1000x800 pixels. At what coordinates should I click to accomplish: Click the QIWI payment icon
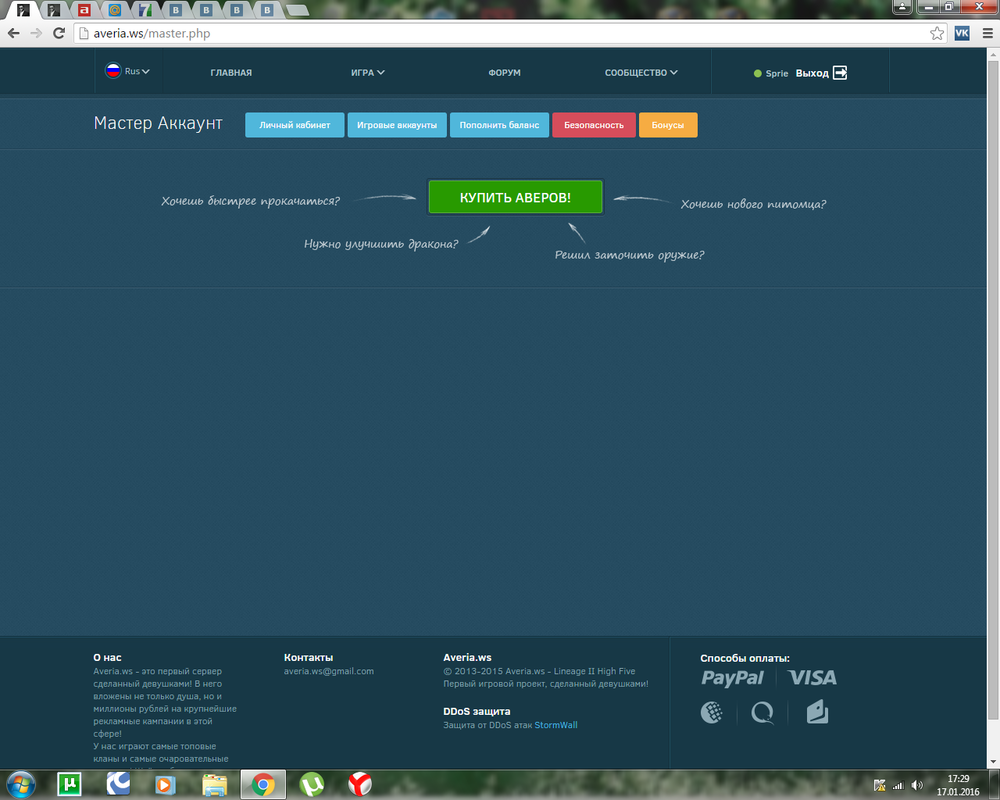763,713
